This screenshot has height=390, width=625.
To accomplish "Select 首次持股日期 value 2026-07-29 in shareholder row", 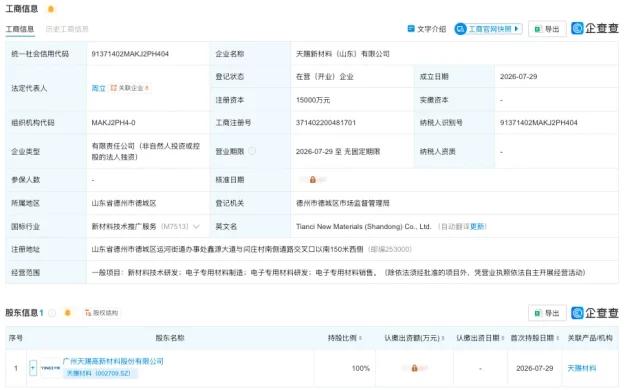I will click(x=535, y=368).
